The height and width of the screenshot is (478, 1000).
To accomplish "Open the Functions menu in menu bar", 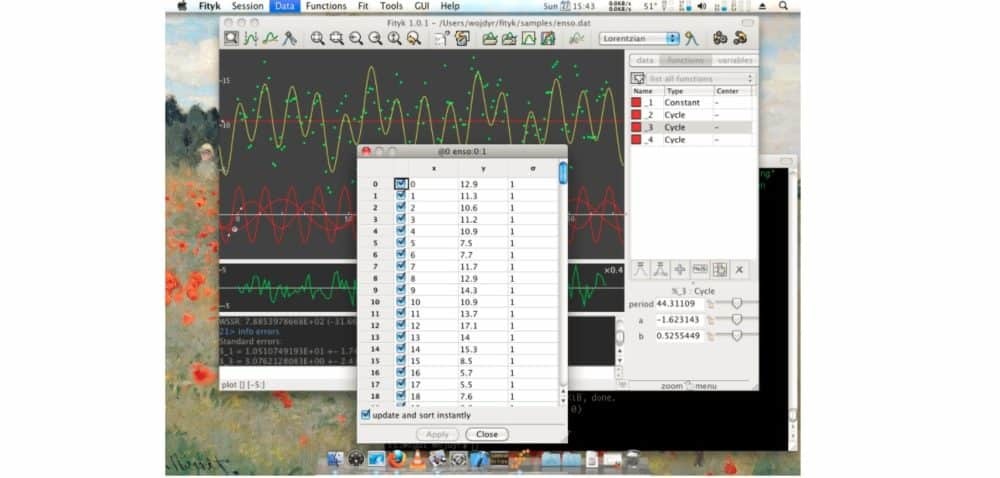I will 326,6.
